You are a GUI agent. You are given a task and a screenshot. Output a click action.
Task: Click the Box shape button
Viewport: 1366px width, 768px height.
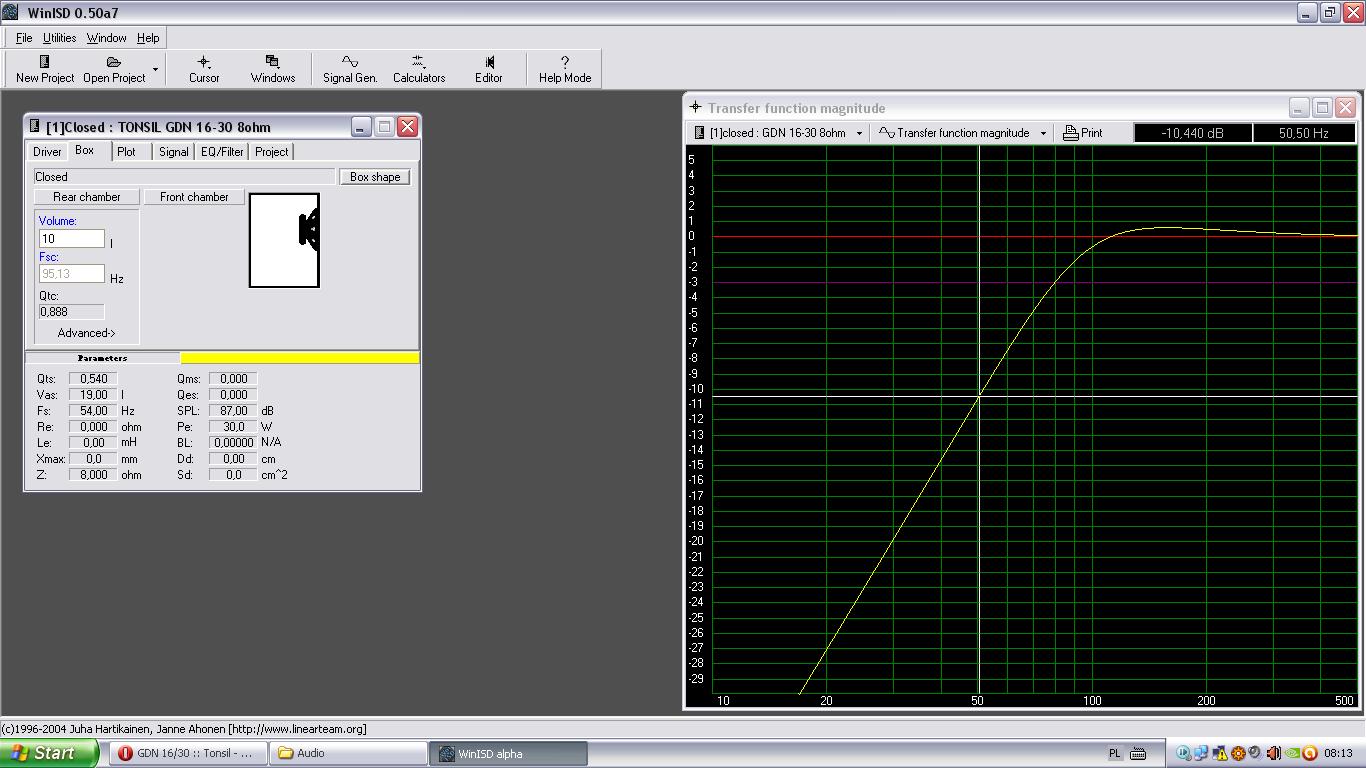(x=375, y=177)
